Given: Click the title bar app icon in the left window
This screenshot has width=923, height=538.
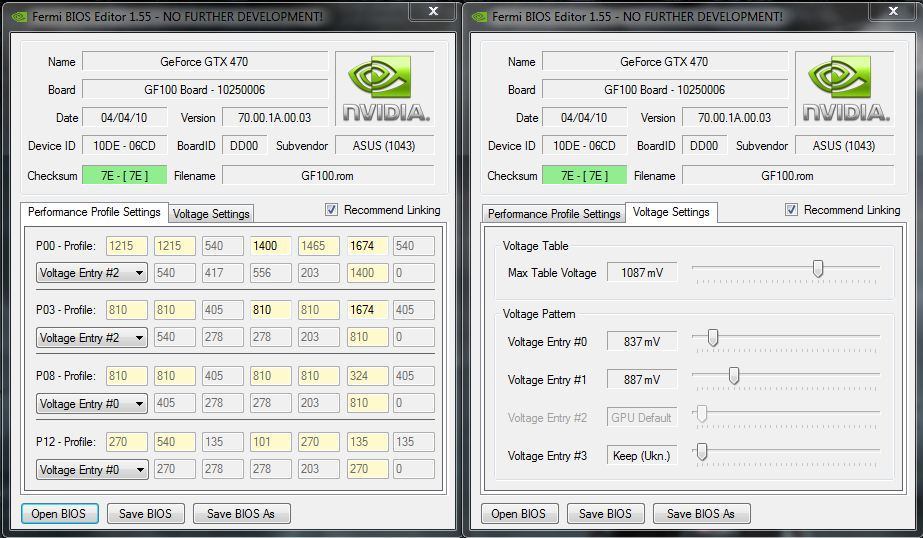Looking at the screenshot, I should pyautogui.click(x=19, y=17).
